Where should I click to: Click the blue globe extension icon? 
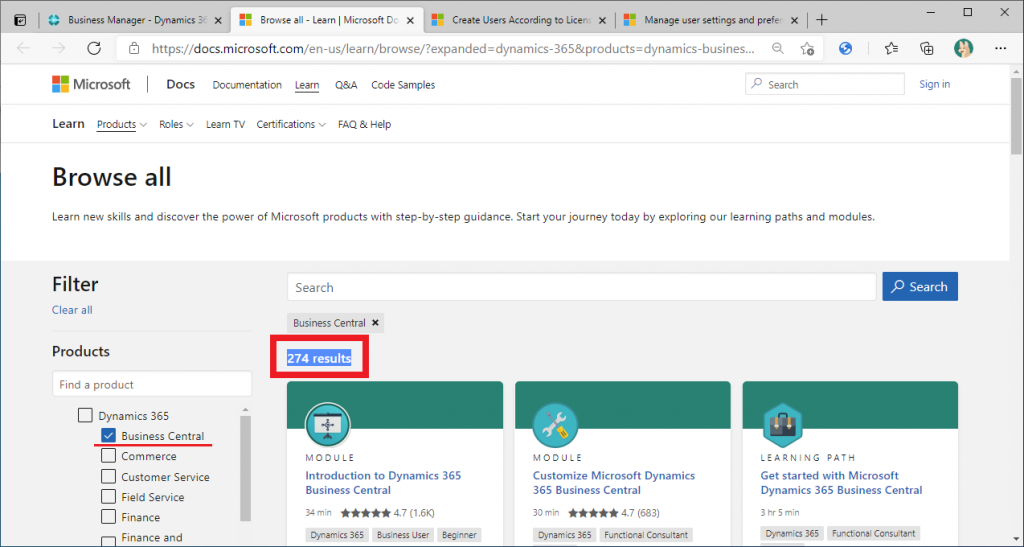[845, 48]
